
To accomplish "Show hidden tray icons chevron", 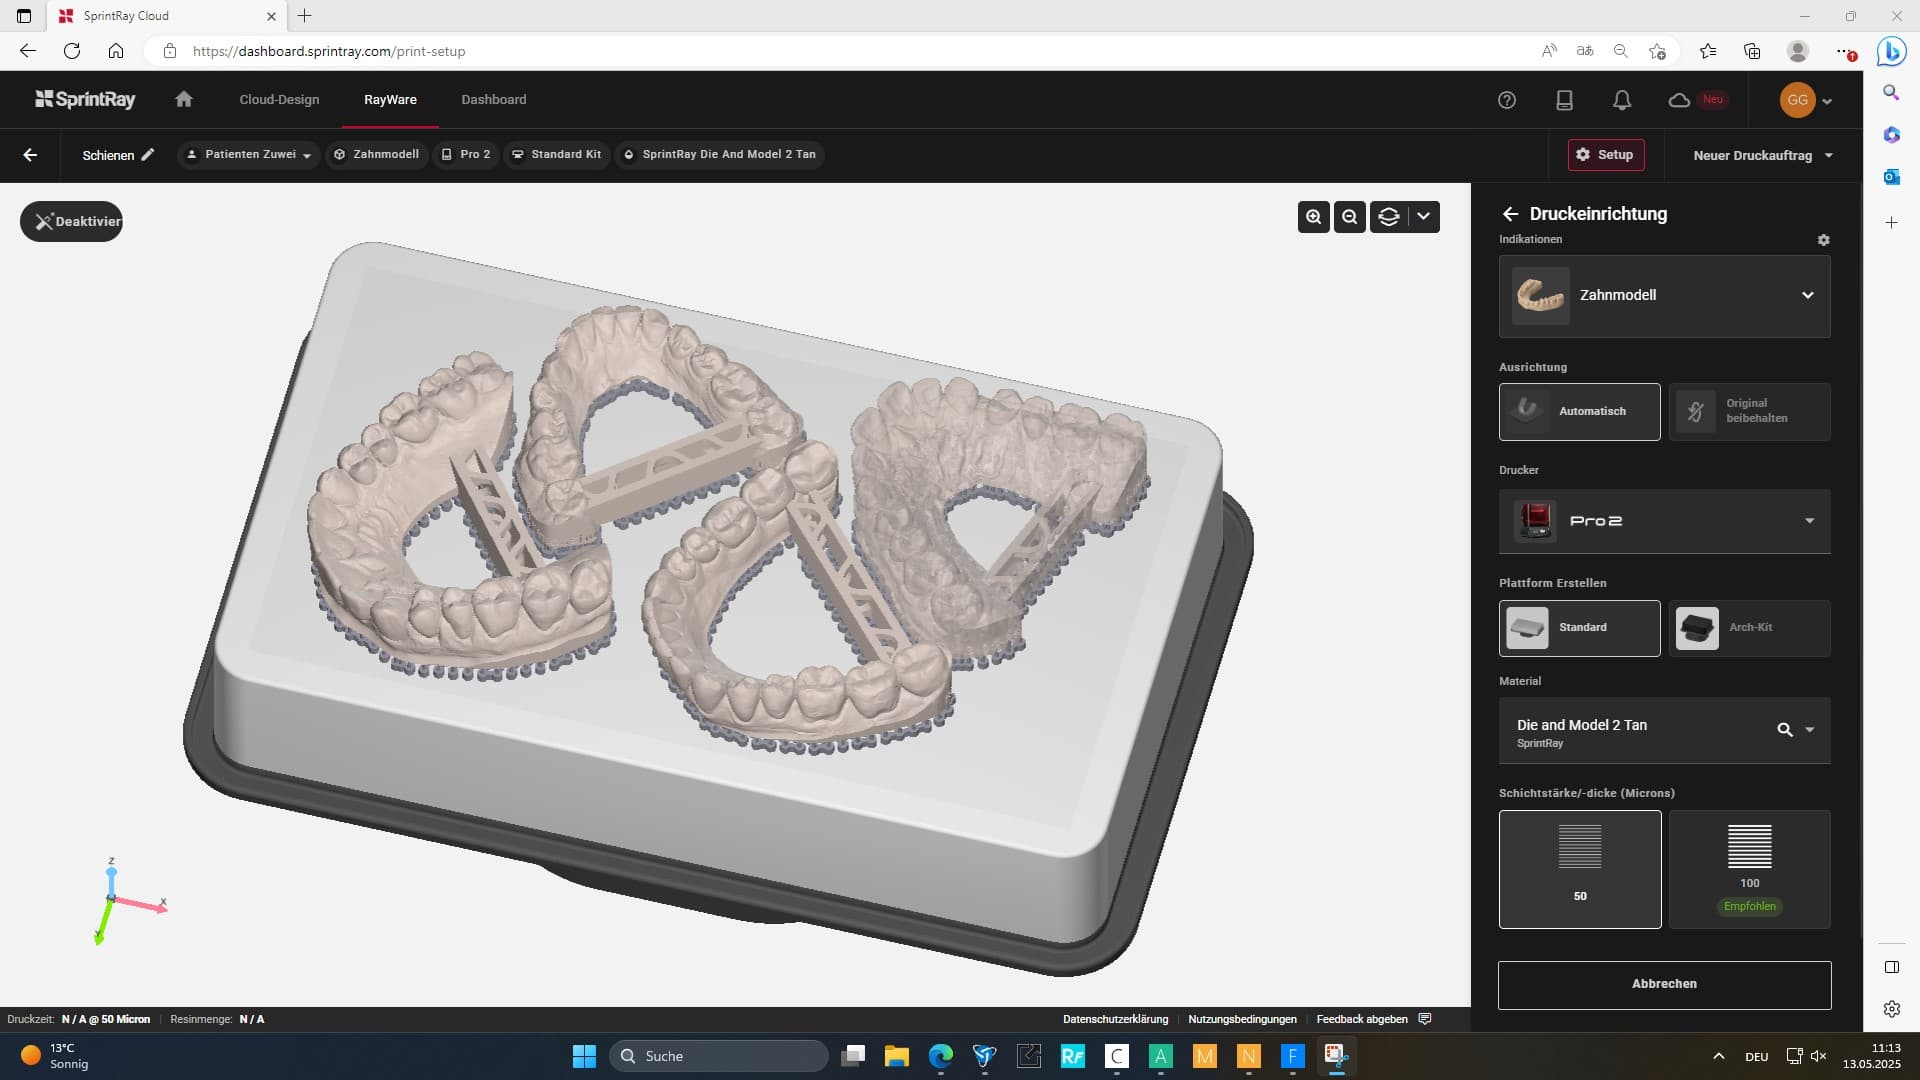I will pos(1718,1056).
